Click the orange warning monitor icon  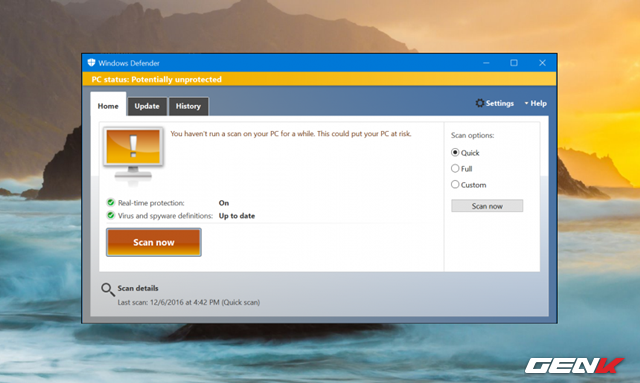(x=133, y=154)
